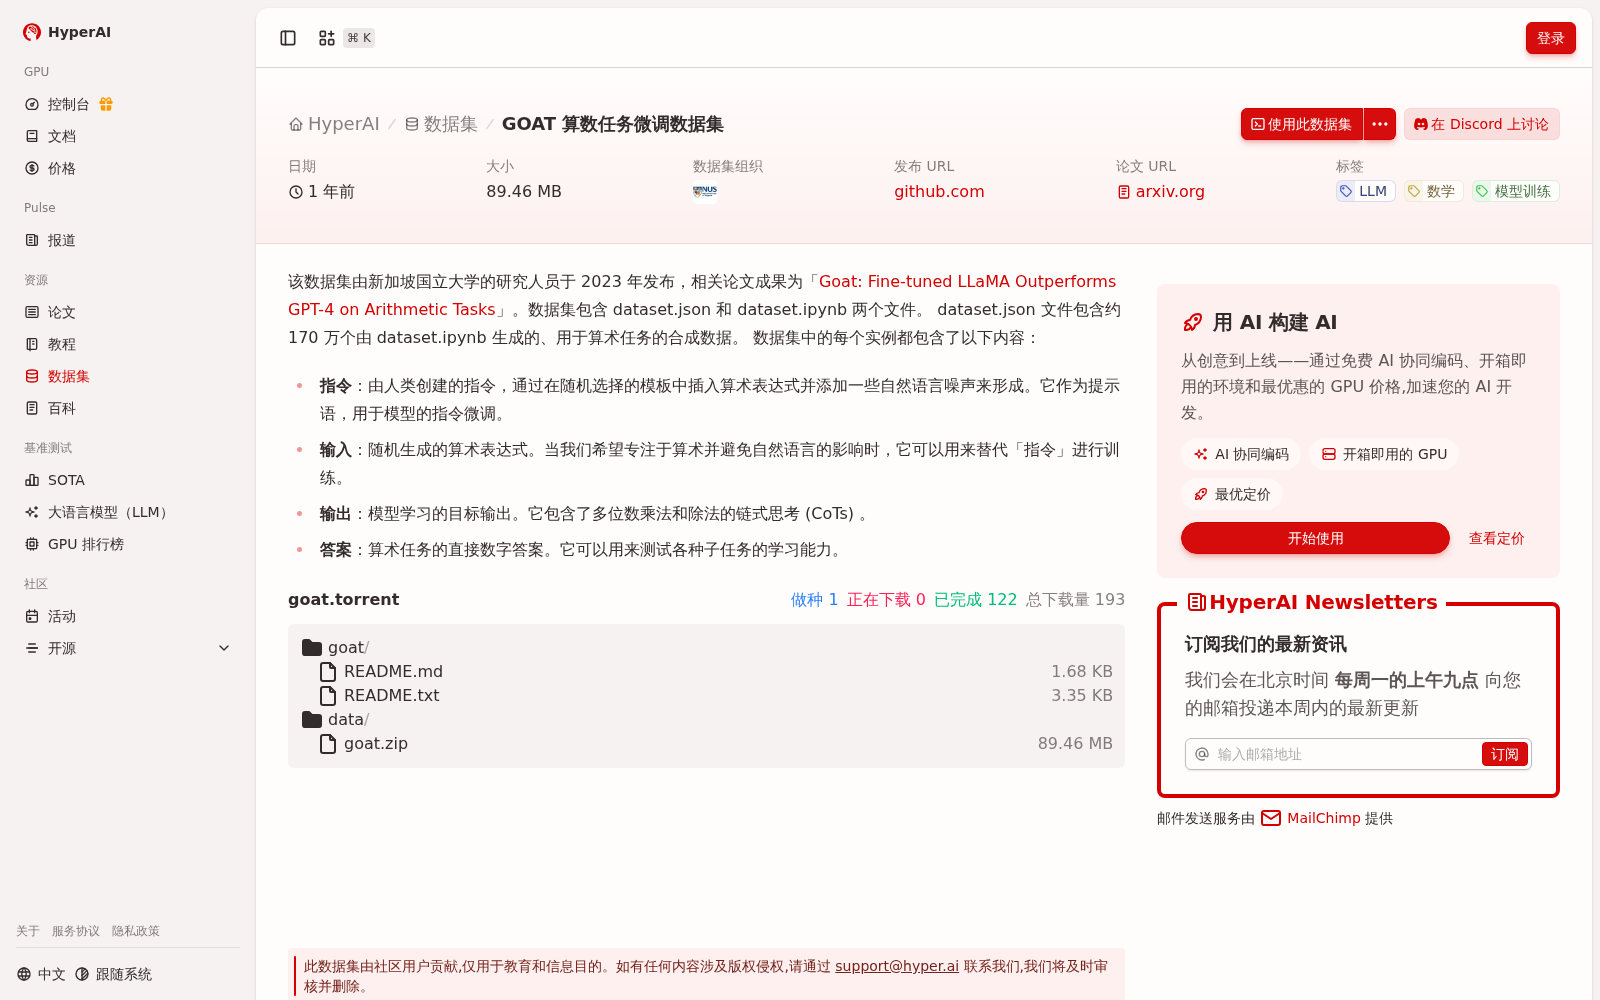Select the LLM tag
The image size is (1600, 1000).
[1365, 191]
